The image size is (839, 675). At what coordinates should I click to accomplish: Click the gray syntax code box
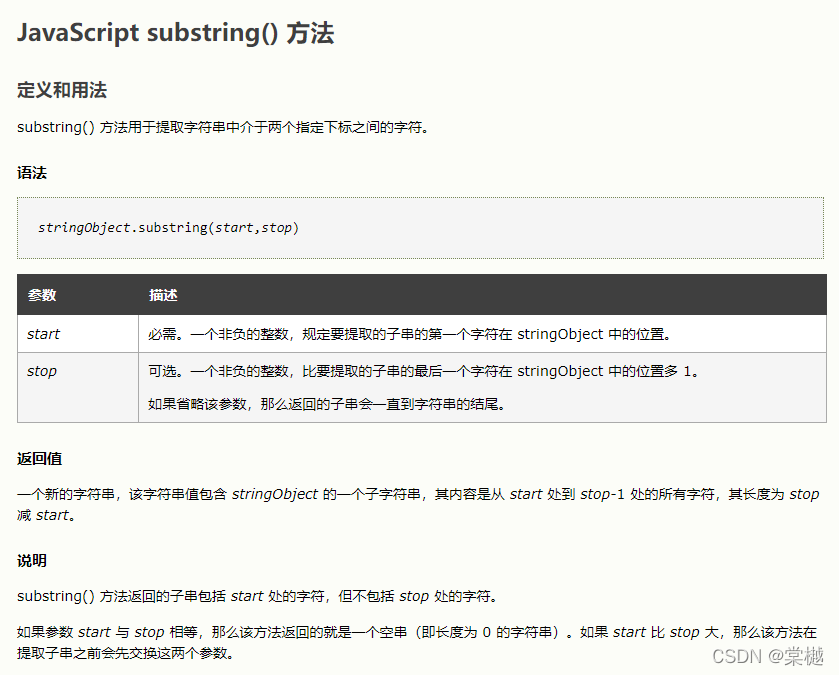pyautogui.click(x=420, y=227)
